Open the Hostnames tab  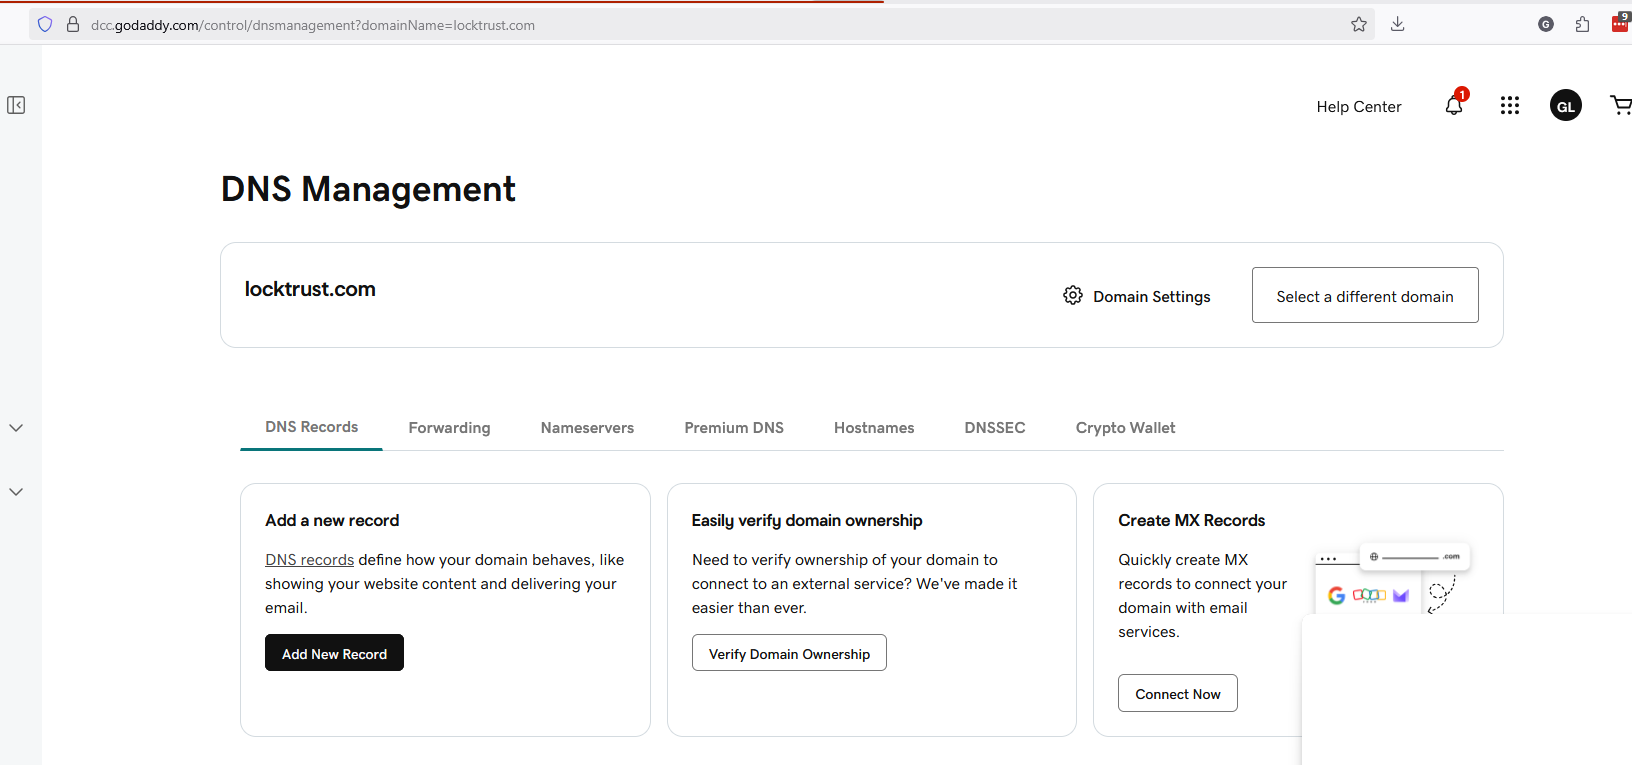point(874,428)
